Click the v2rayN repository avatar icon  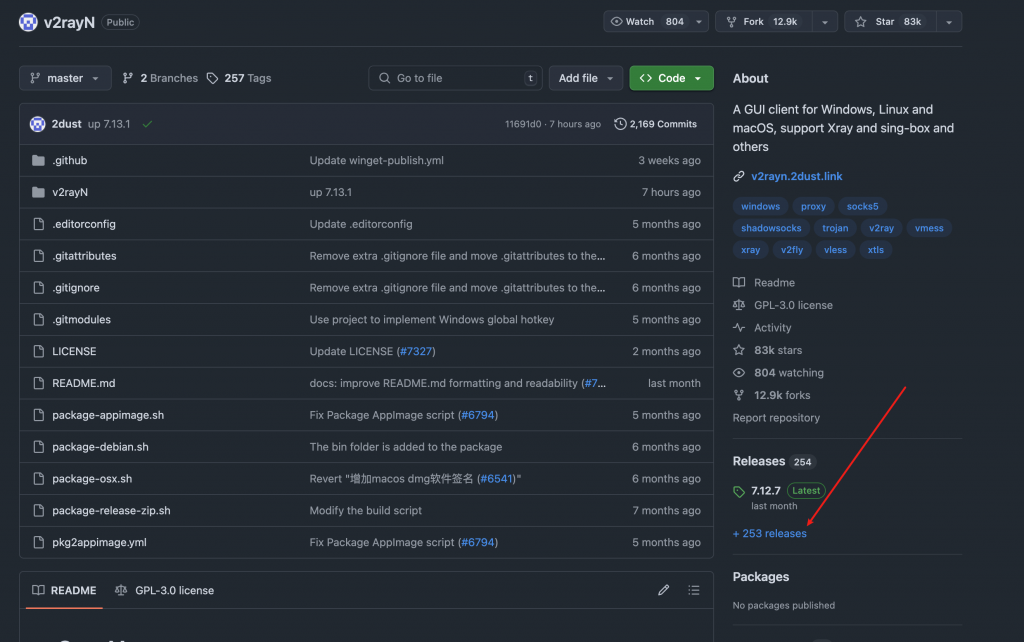tap(28, 22)
